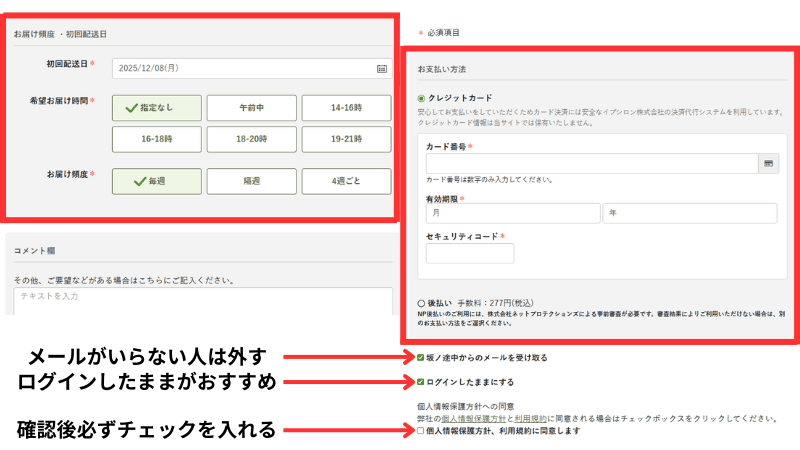The width and height of the screenshot is (800, 450).
Task: Choose the 14-16時 delivery time
Action: pyautogui.click(x=346, y=108)
